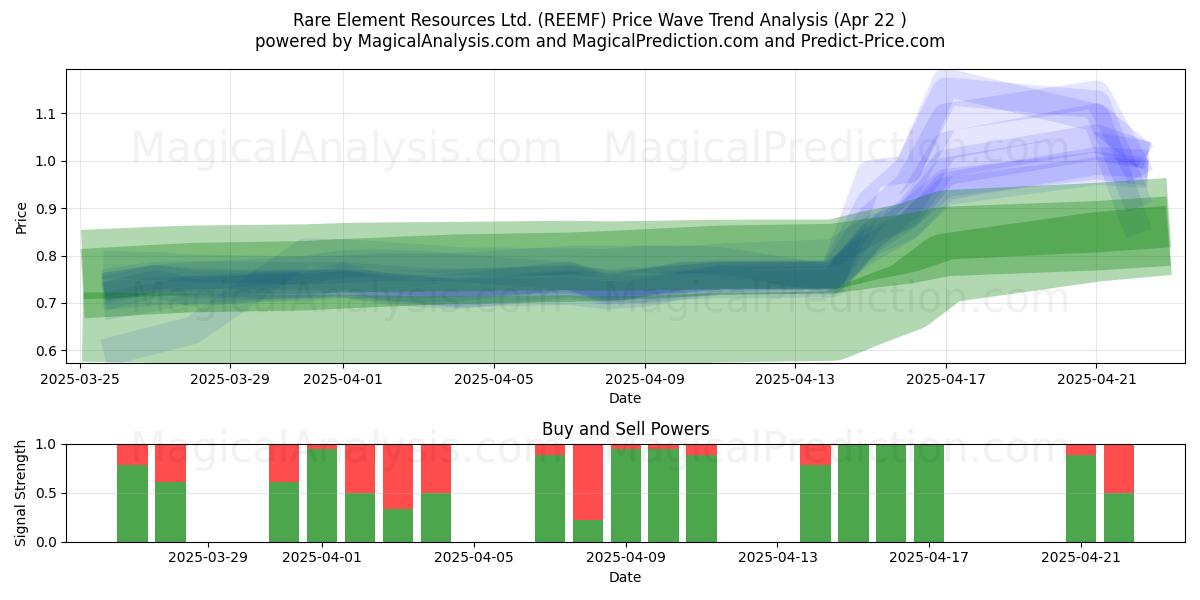Screen dimensions: 1200x600
Task: Click the 2025-03-25 date tick of the price chart
Action: [80, 379]
